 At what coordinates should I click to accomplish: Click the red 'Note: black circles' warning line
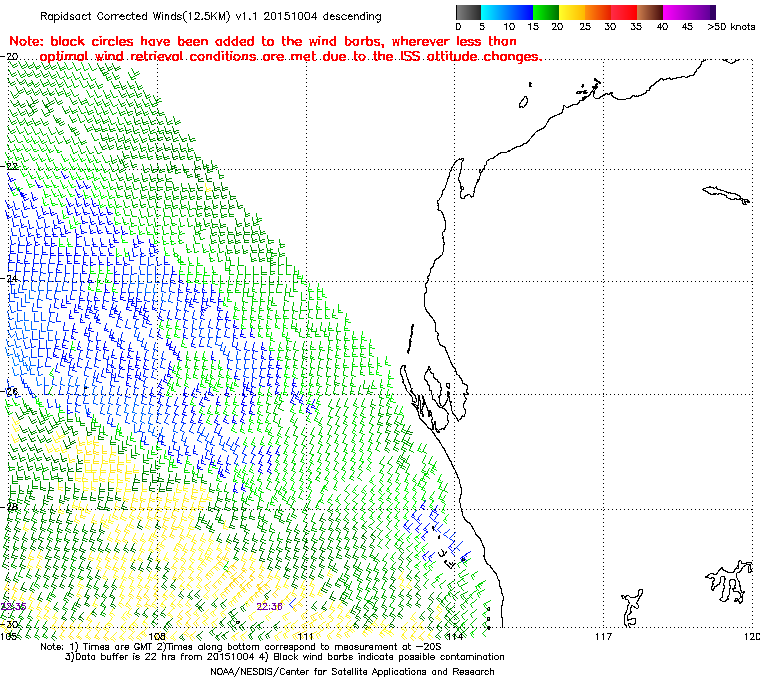[263, 41]
